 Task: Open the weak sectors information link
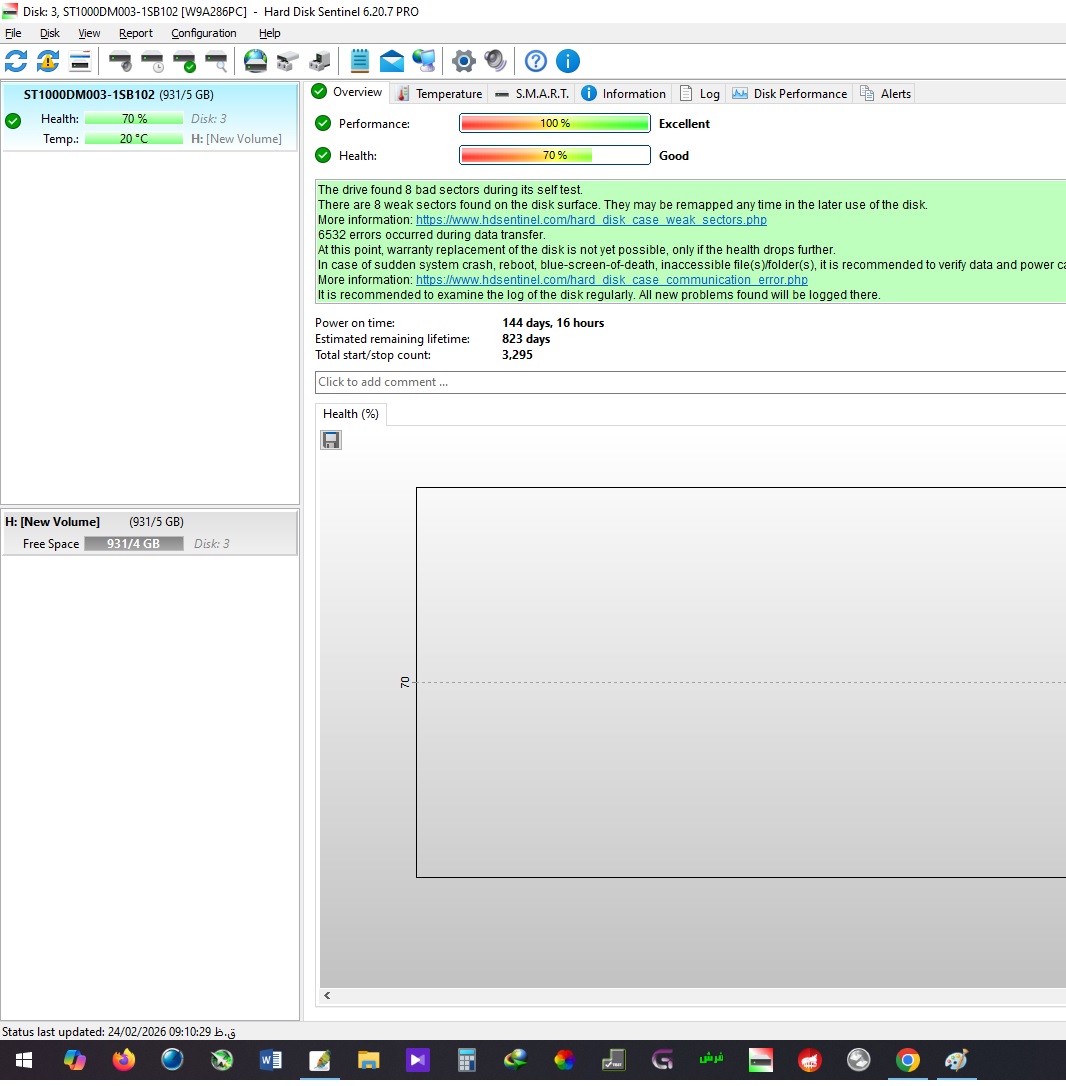(591, 220)
